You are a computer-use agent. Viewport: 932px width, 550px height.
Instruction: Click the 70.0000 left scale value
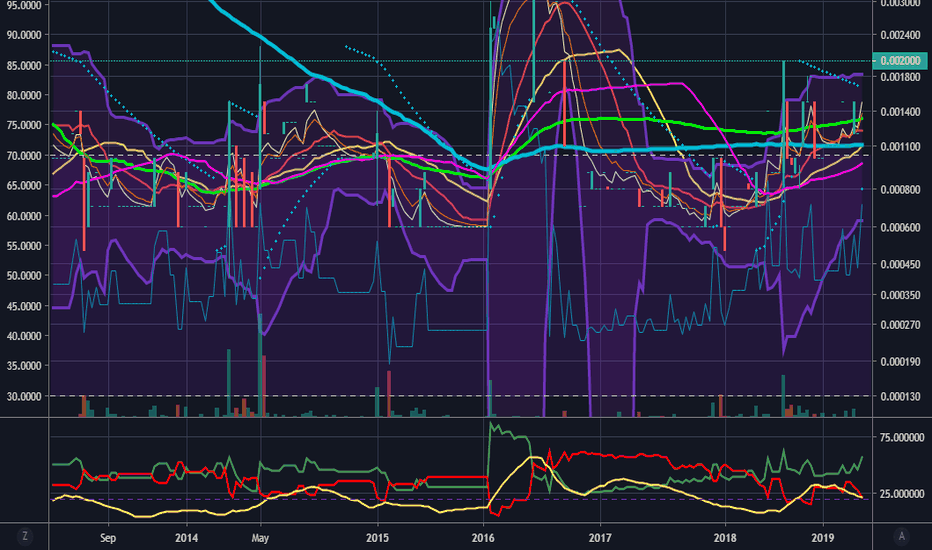[24, 156]
